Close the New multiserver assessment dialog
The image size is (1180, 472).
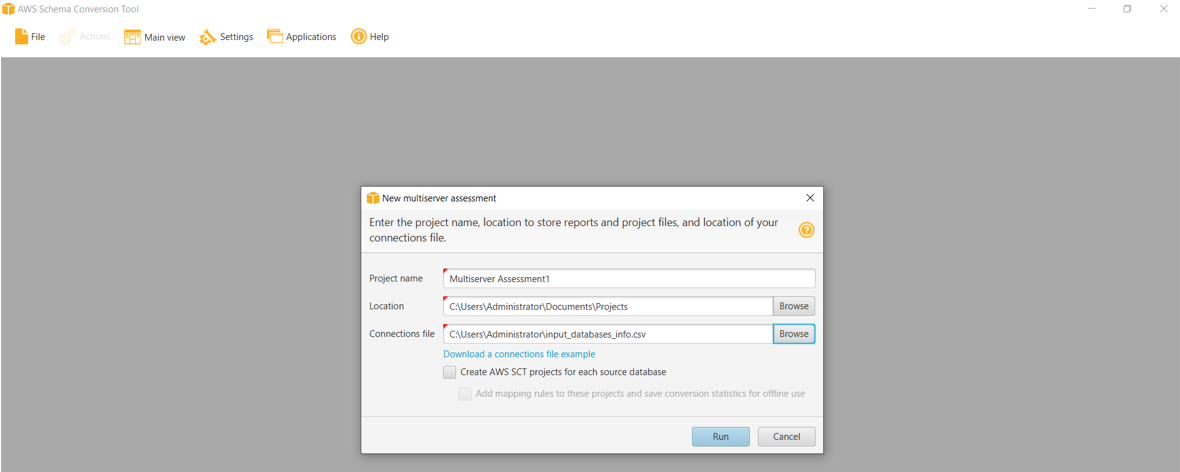coord(810,198)
